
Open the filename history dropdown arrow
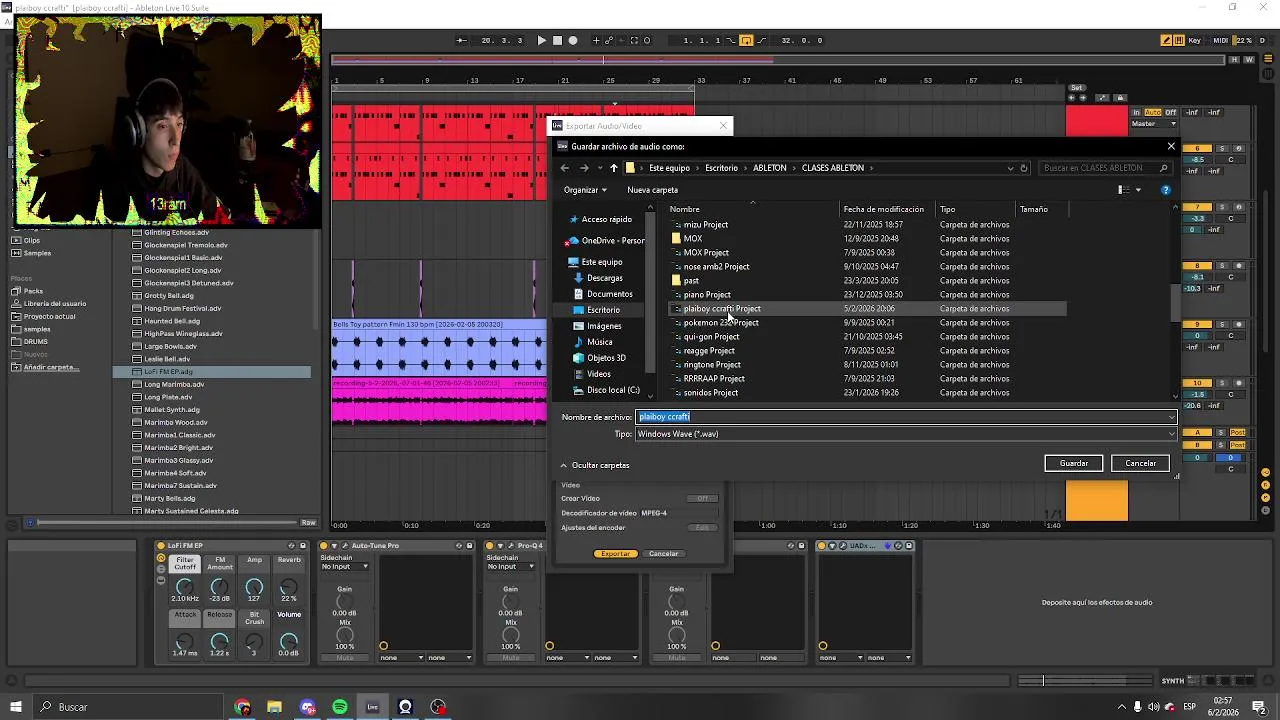pos(1172,417)
